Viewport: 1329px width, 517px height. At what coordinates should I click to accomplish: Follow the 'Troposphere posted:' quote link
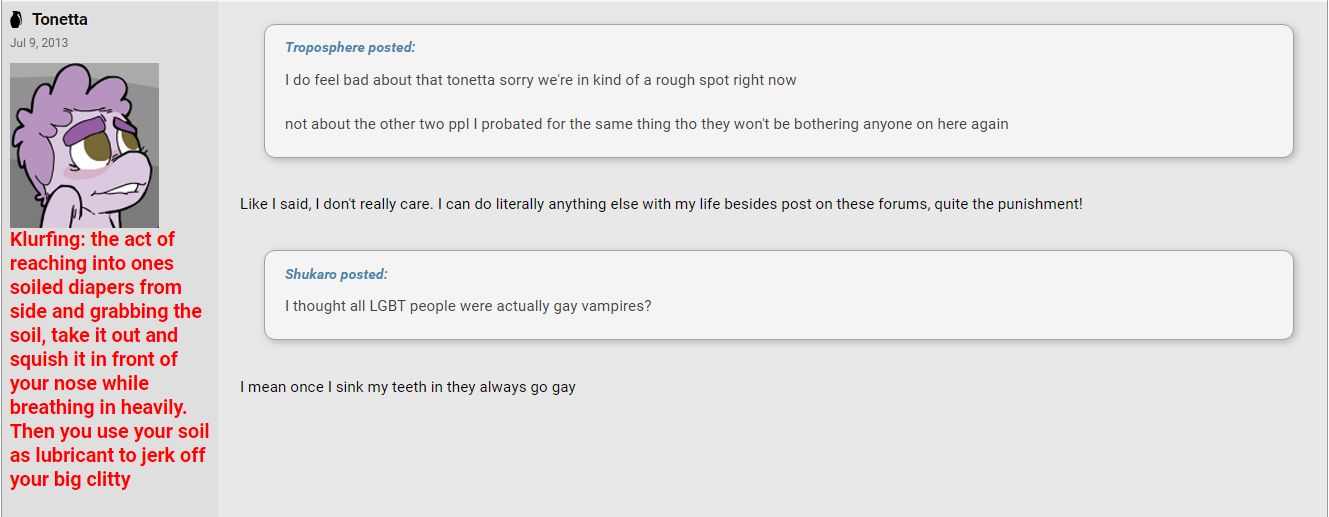point(350,47)
